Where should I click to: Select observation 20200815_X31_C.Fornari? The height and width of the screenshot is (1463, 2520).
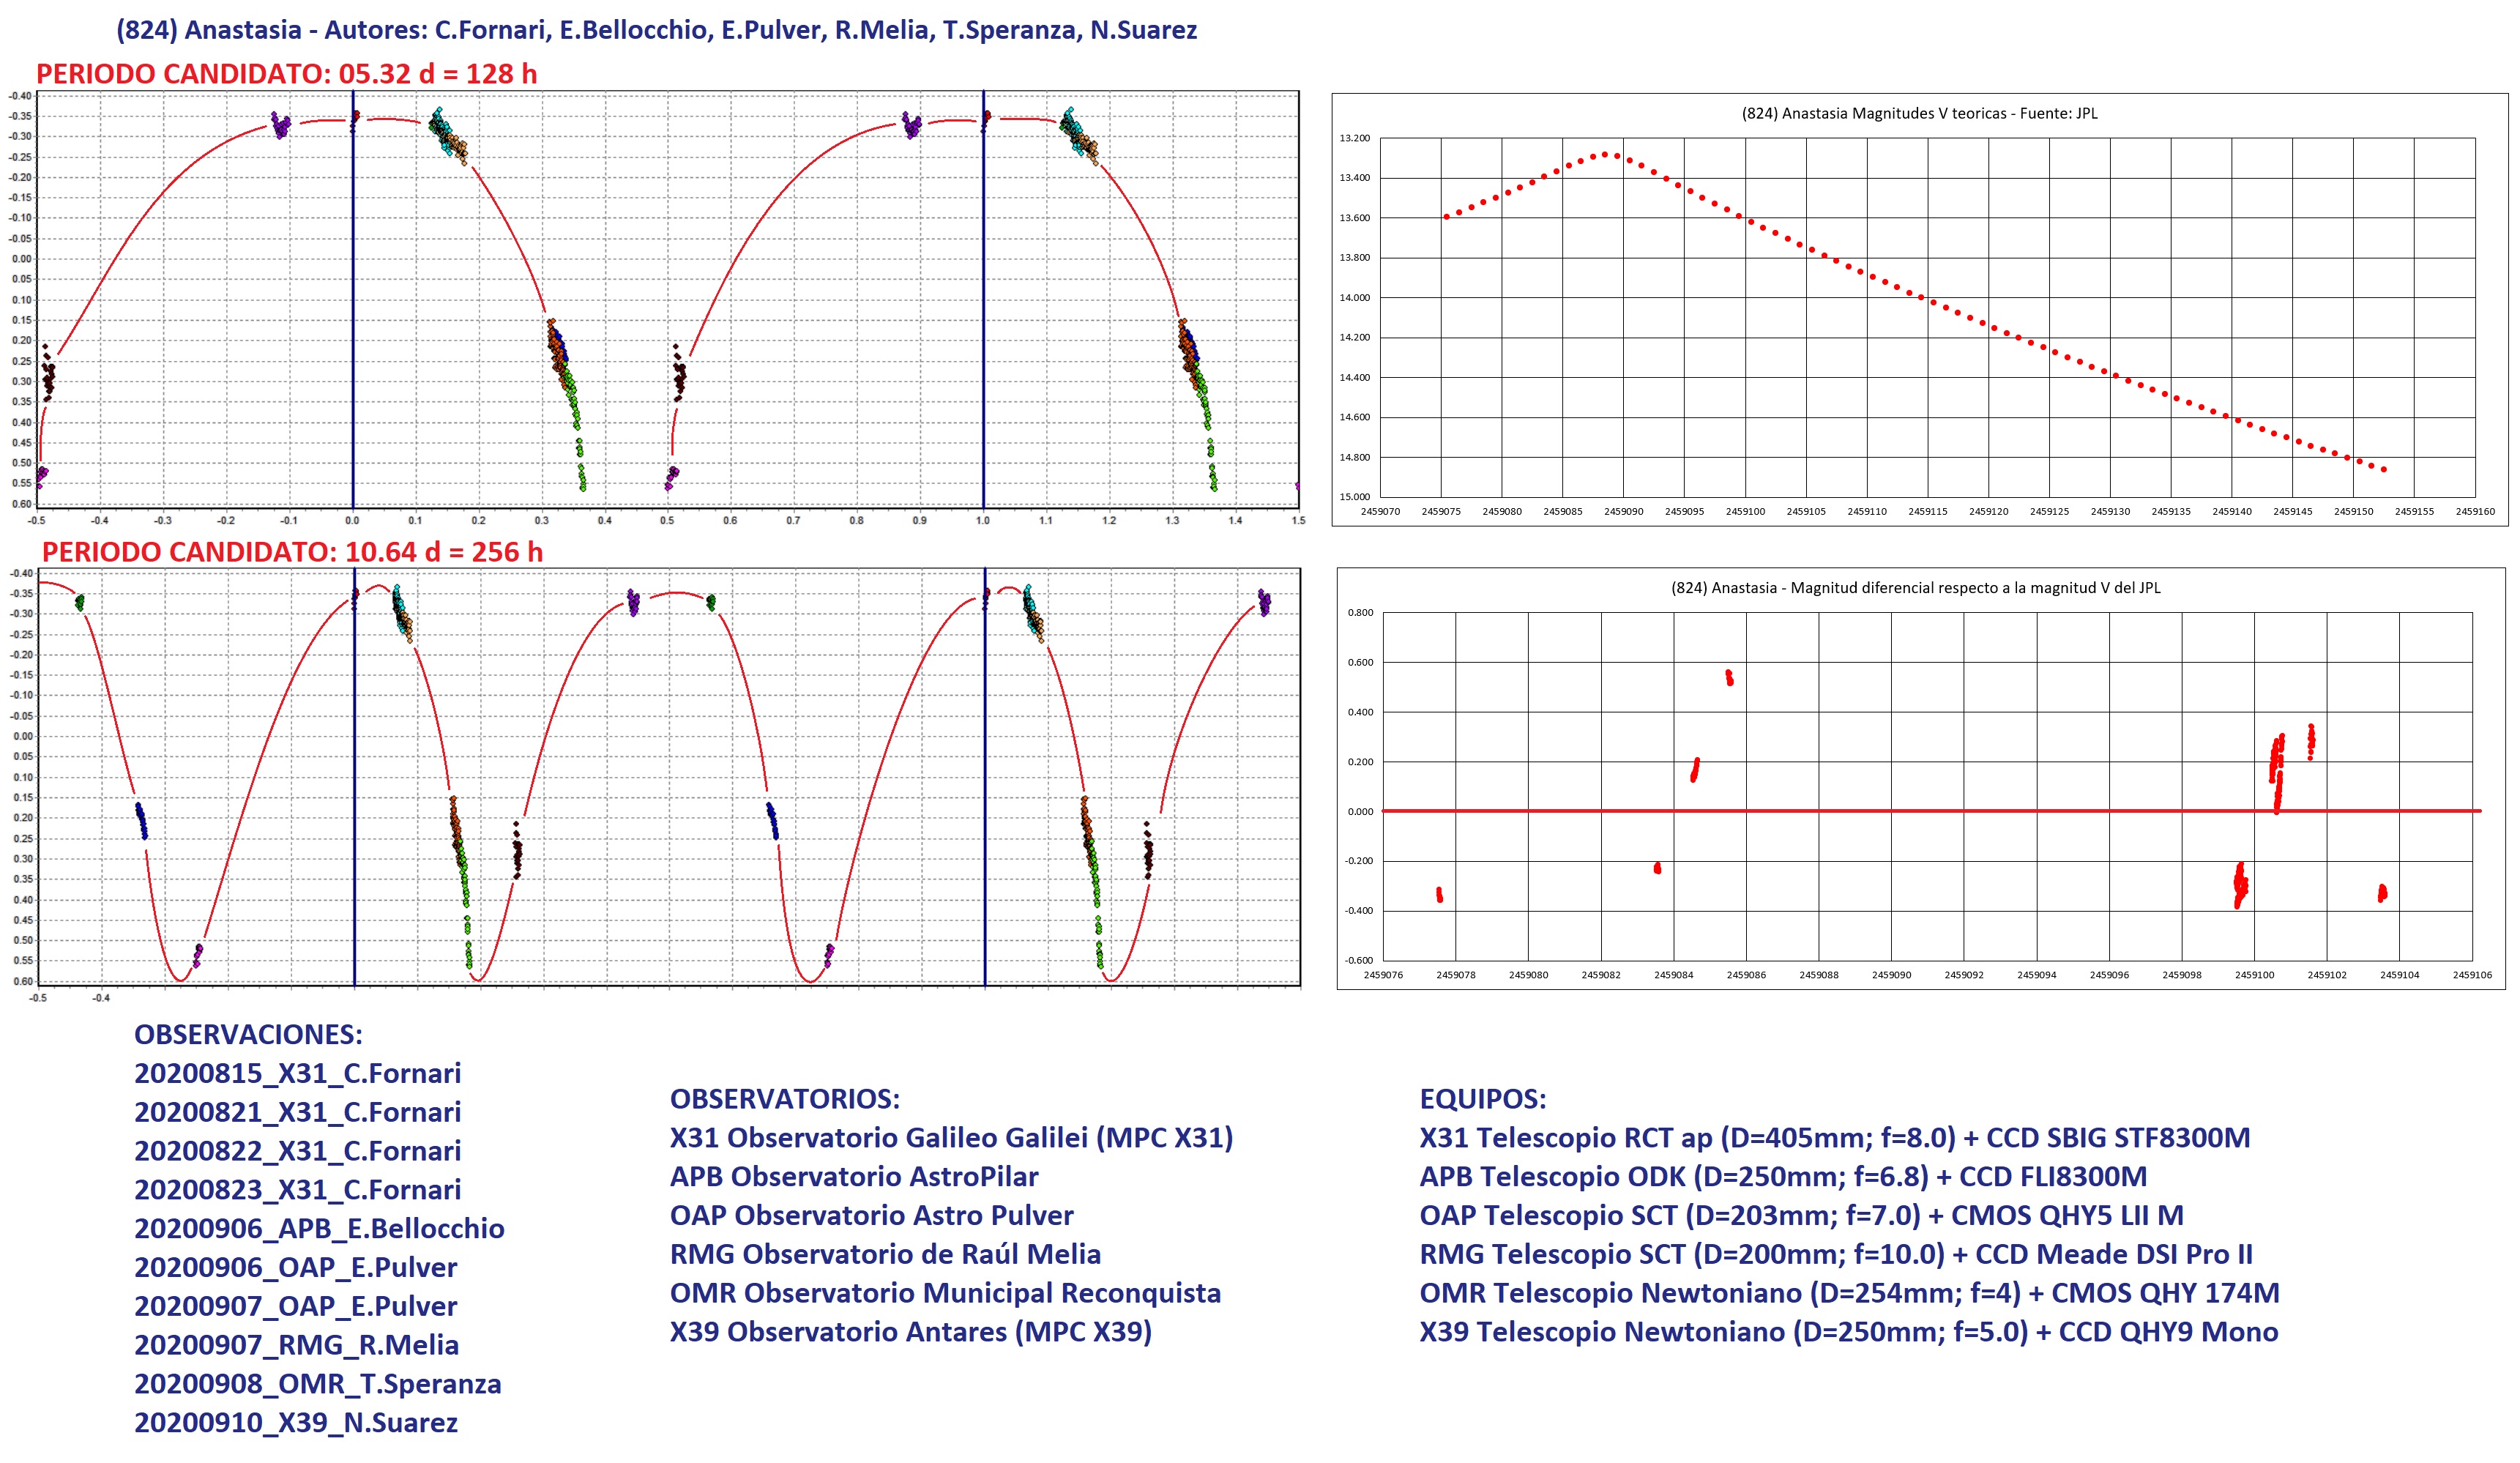(297, 1073)
